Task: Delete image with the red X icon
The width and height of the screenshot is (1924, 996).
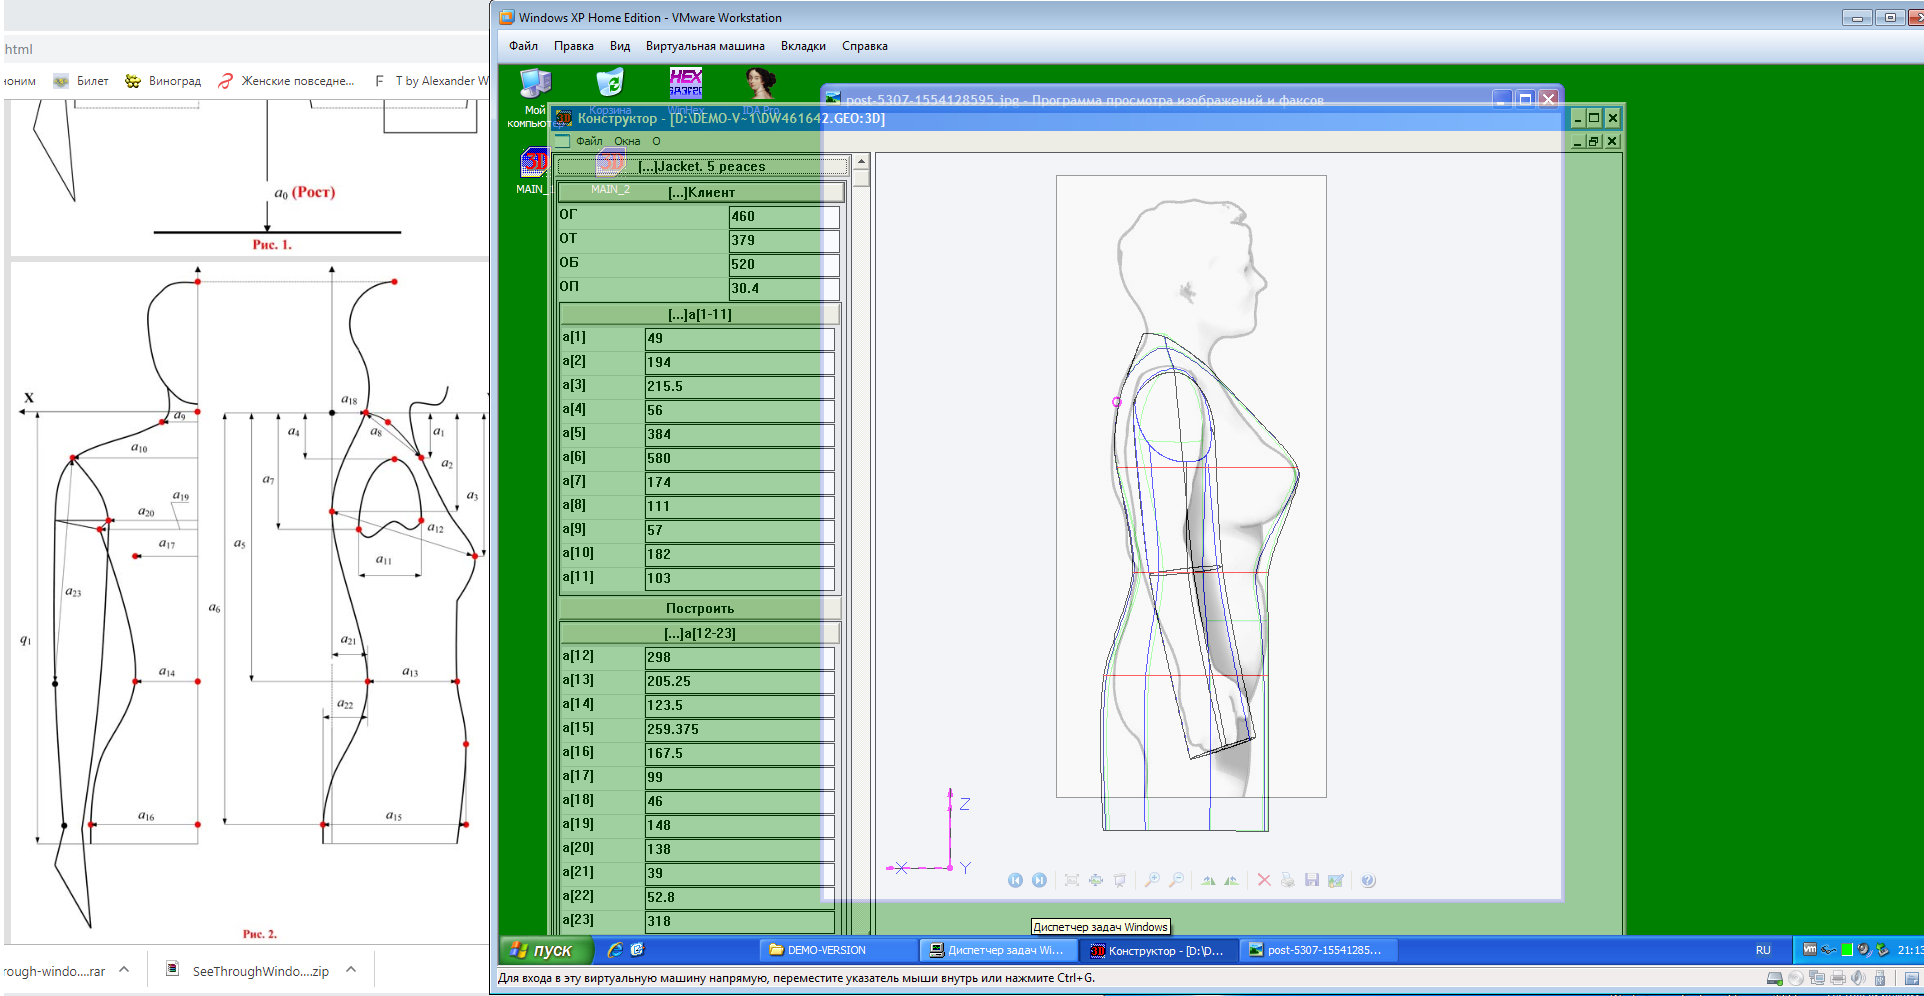Action: pos(1264,880)
